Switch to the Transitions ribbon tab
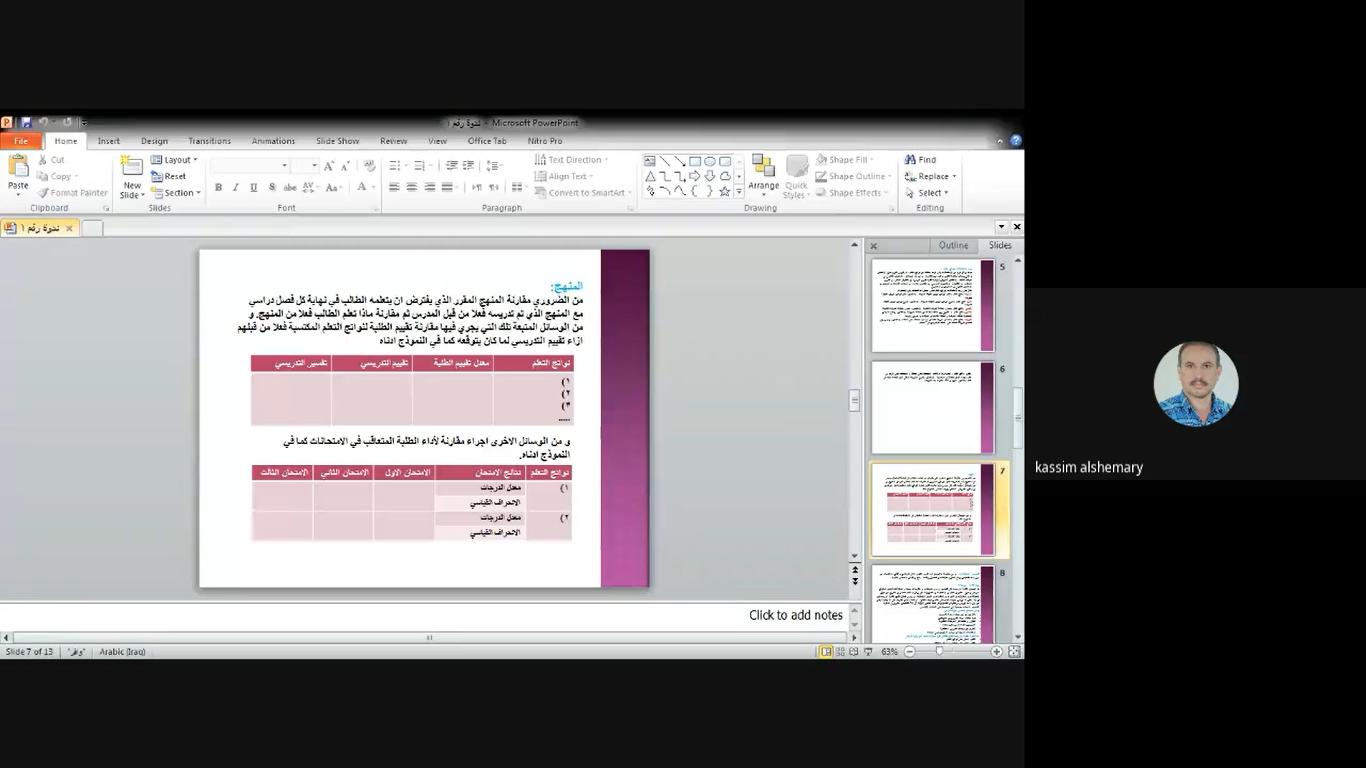The image size is (1366, 768). (x=209, y=141)
